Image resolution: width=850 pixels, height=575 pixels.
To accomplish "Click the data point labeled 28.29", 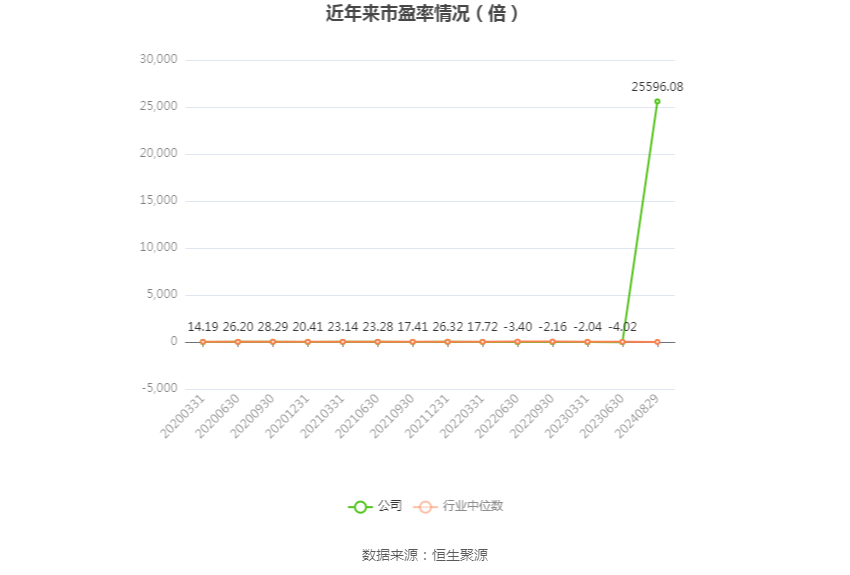I will coord(273,342).
